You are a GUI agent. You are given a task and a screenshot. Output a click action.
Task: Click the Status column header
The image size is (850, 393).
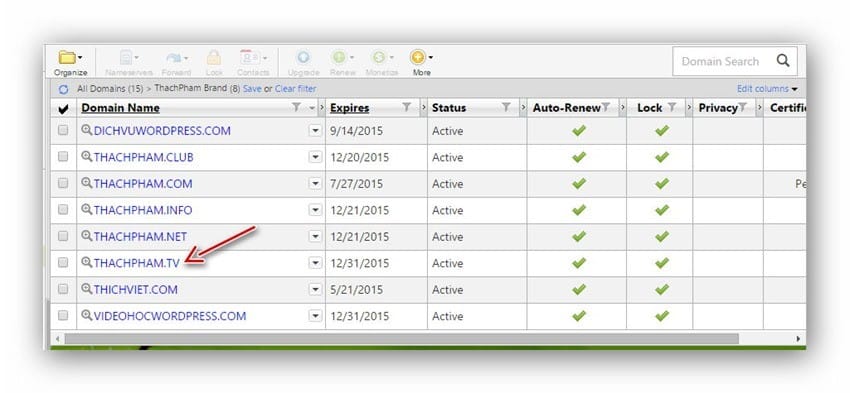point(449,108)
